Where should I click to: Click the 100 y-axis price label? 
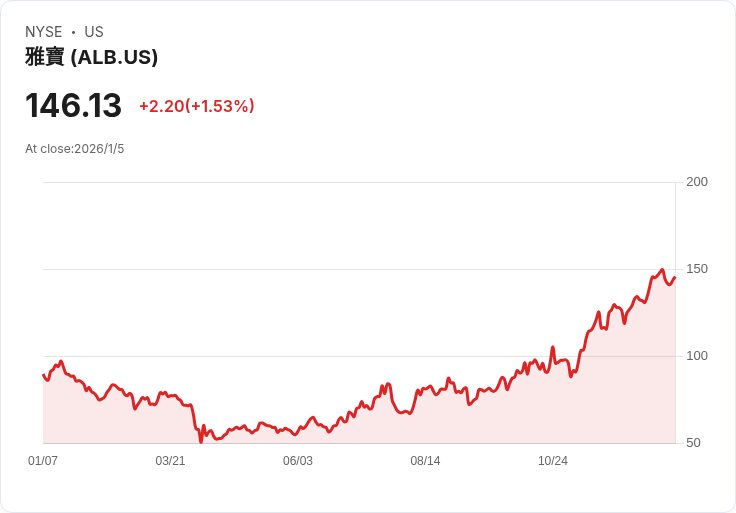pyautogui.click(x=697, y=356)
